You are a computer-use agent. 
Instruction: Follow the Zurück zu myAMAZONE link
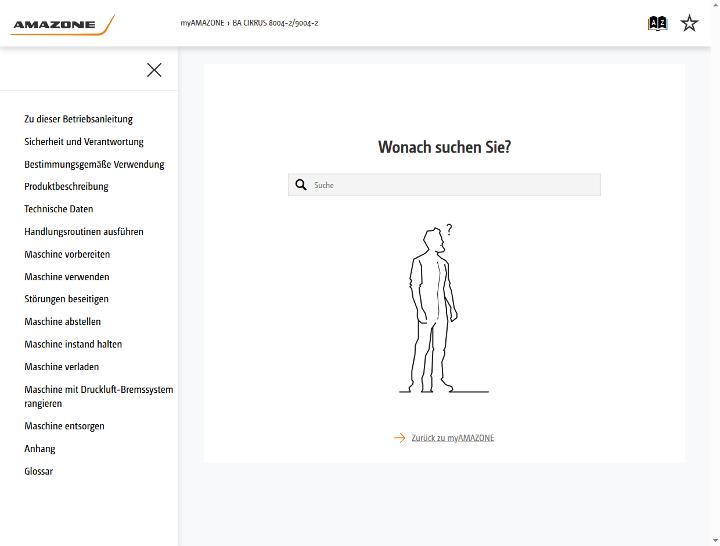point(453,438)
